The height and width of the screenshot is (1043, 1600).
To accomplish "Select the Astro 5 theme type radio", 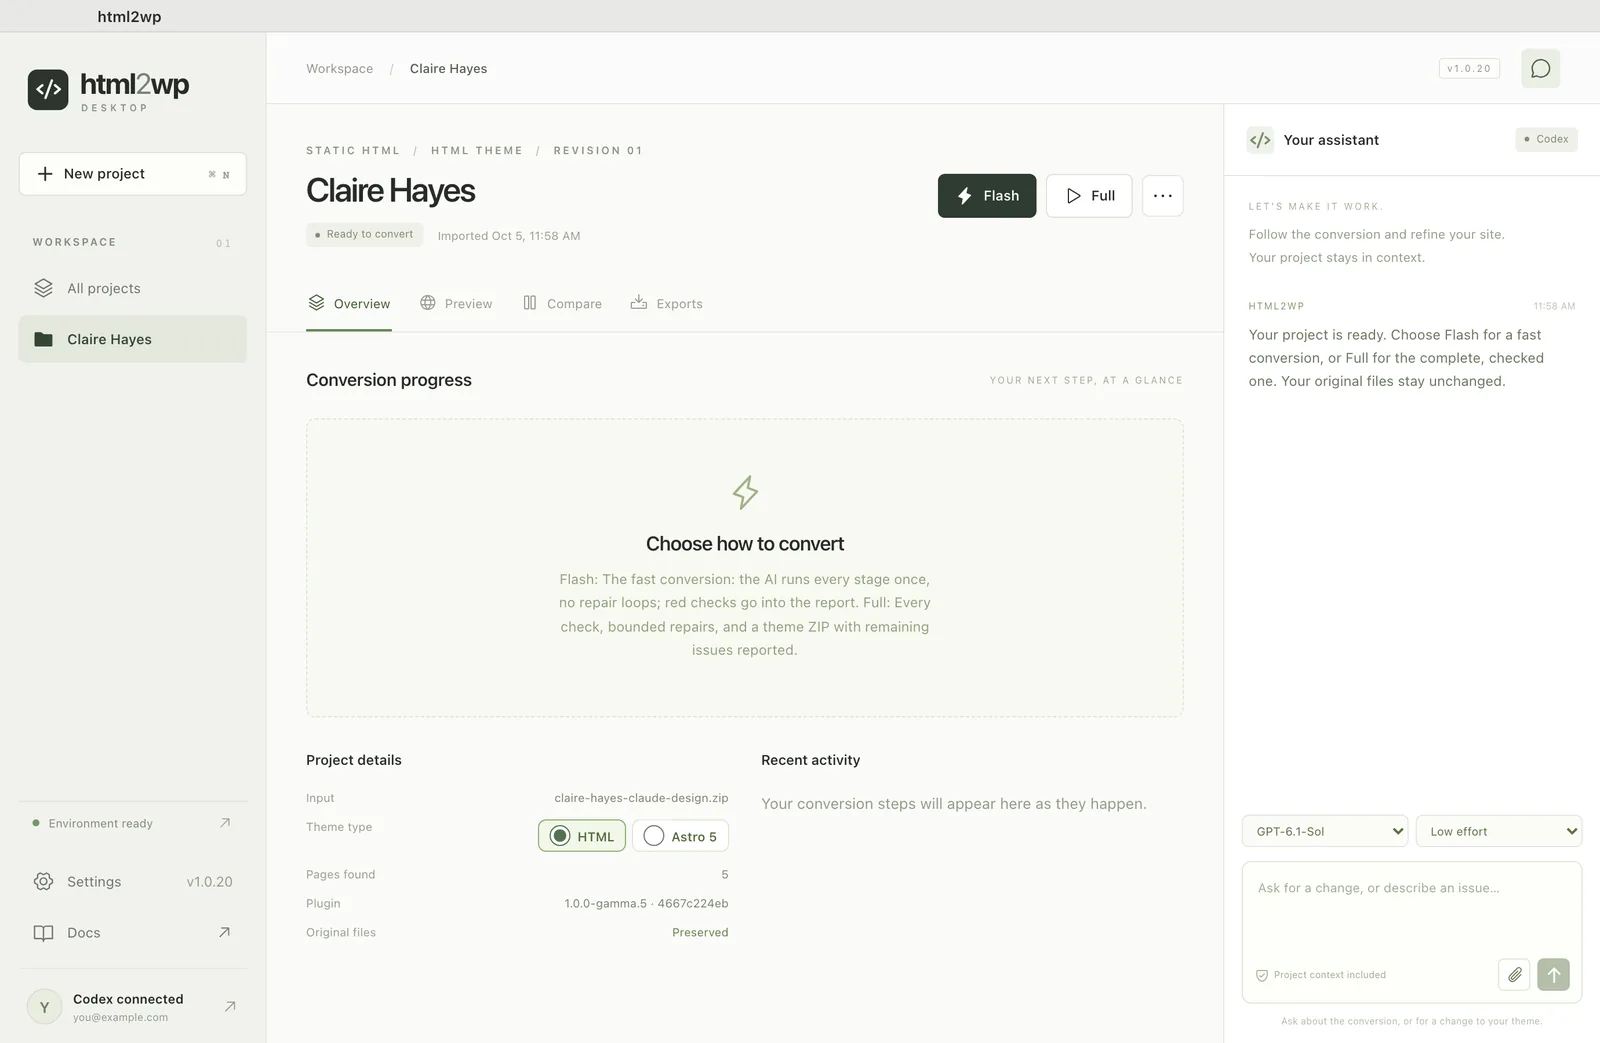I will [x=654, y=836].
